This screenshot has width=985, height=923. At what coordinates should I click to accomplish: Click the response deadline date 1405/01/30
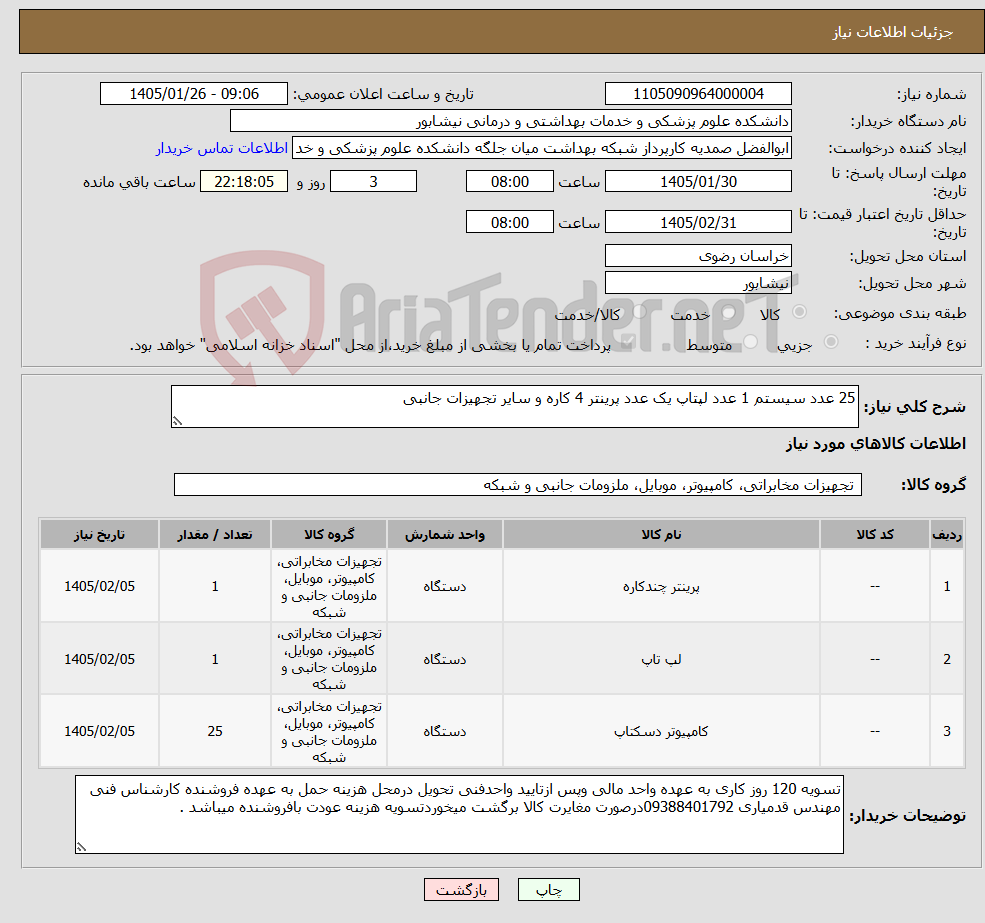[x=698, y=182]
